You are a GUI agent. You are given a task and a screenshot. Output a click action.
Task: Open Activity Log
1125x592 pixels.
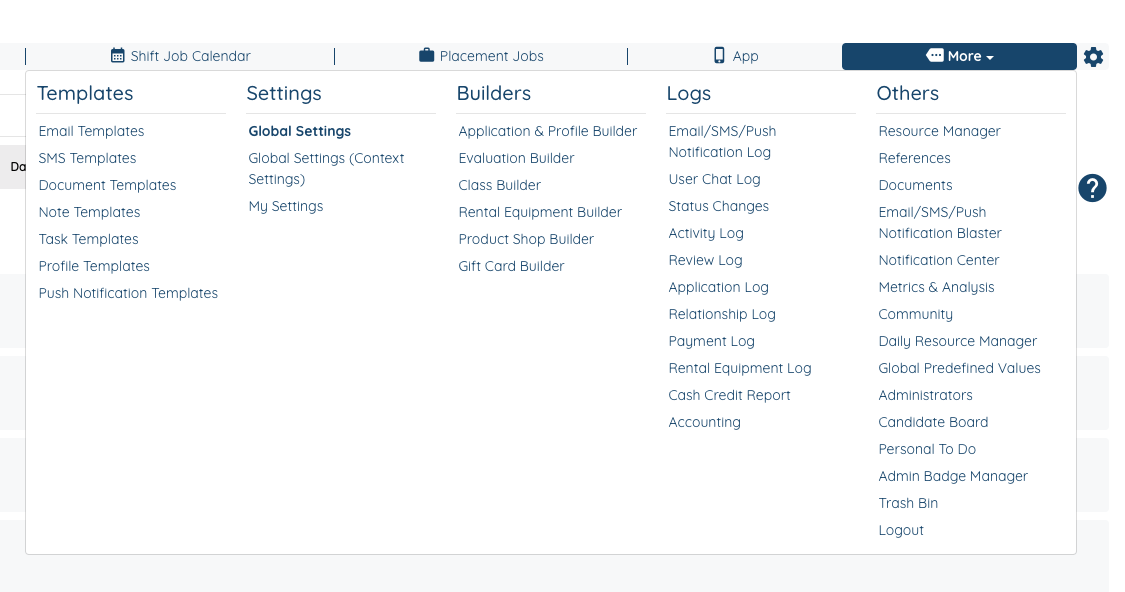click(706, 233)
